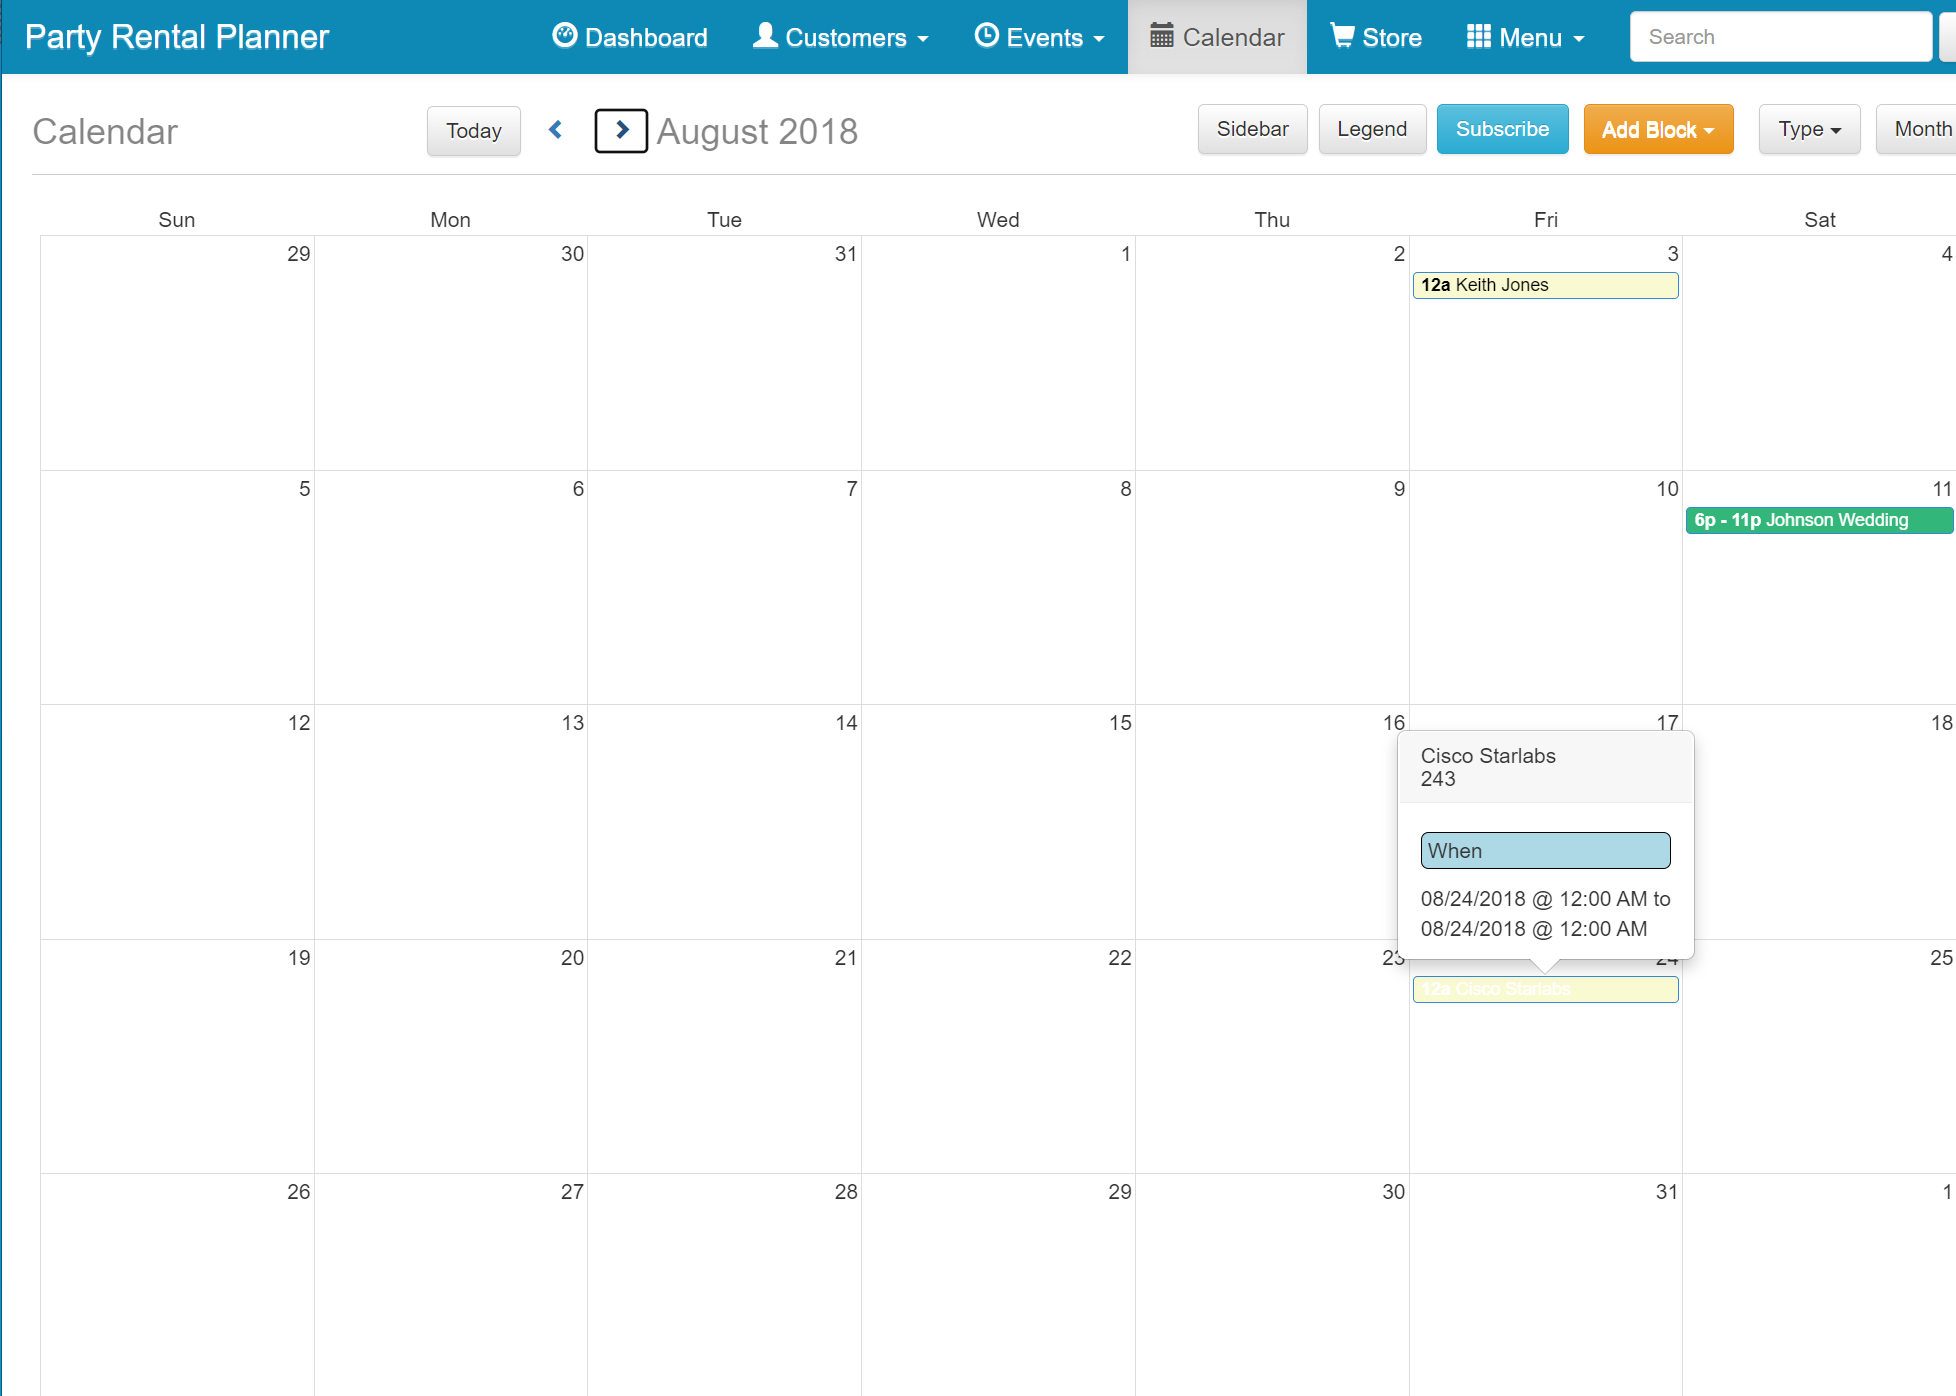1956x1396 pixels.
Task: Click the Menu grid icon
Action: coord(1479,36)
